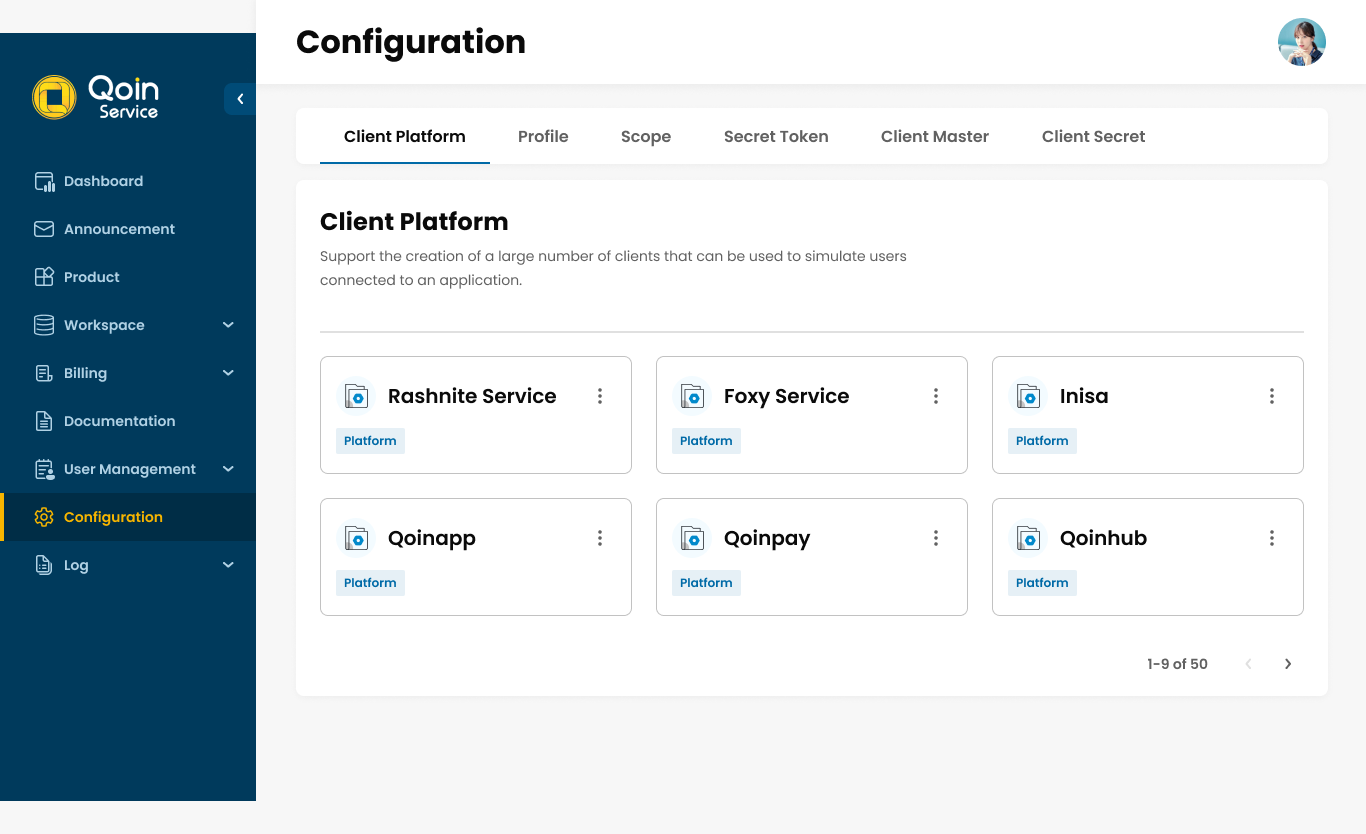Image resolution: width=1366 pixels, height=834 pixels.
Task: Click the Platform badge on Foxy Service
Action: [706, 440]
